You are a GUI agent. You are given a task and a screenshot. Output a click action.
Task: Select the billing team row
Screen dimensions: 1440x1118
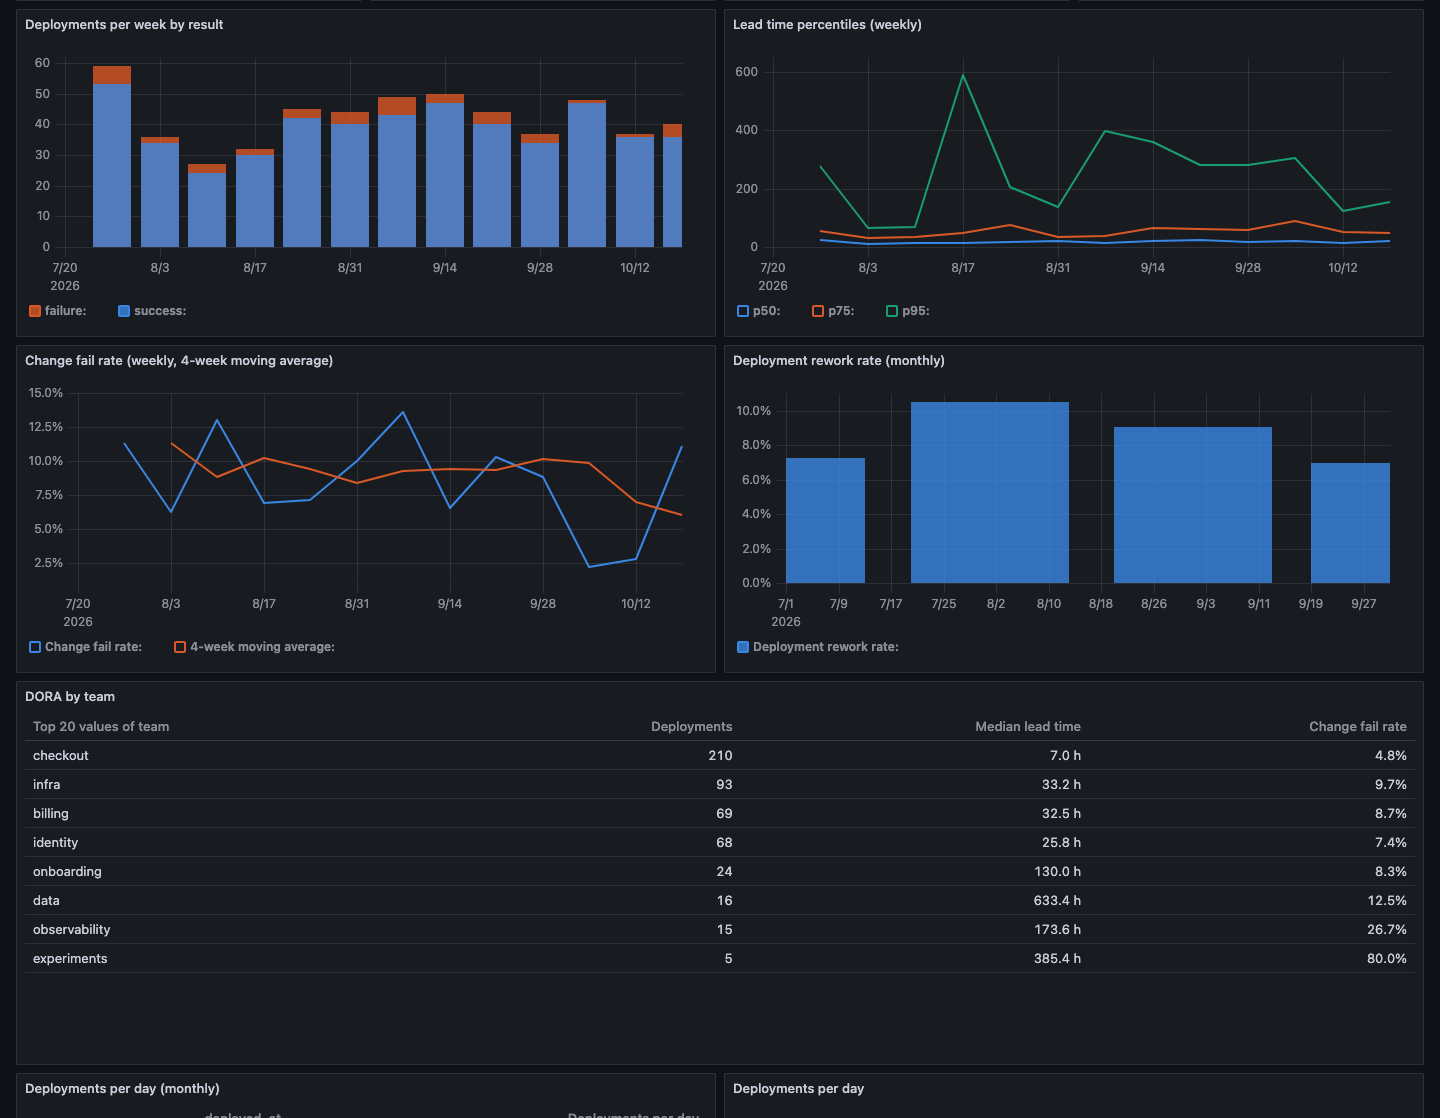click(x=720, y=813)
